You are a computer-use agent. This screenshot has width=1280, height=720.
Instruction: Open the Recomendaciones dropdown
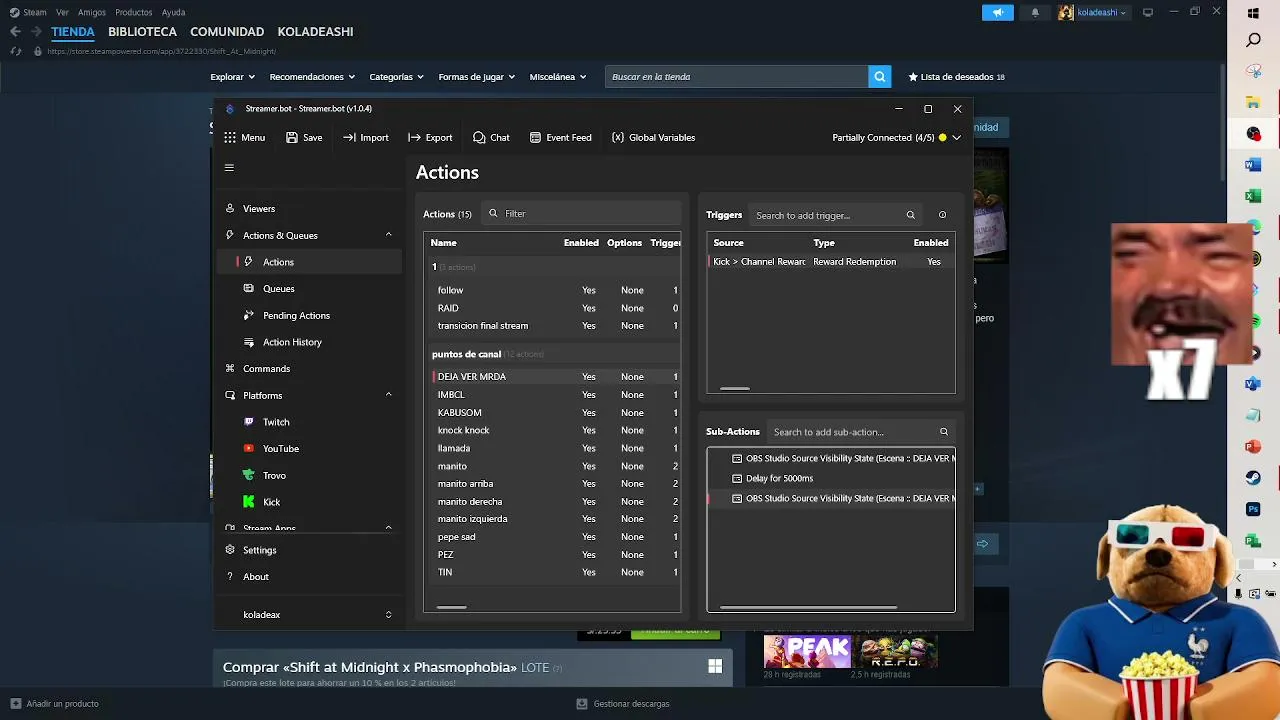312,77
